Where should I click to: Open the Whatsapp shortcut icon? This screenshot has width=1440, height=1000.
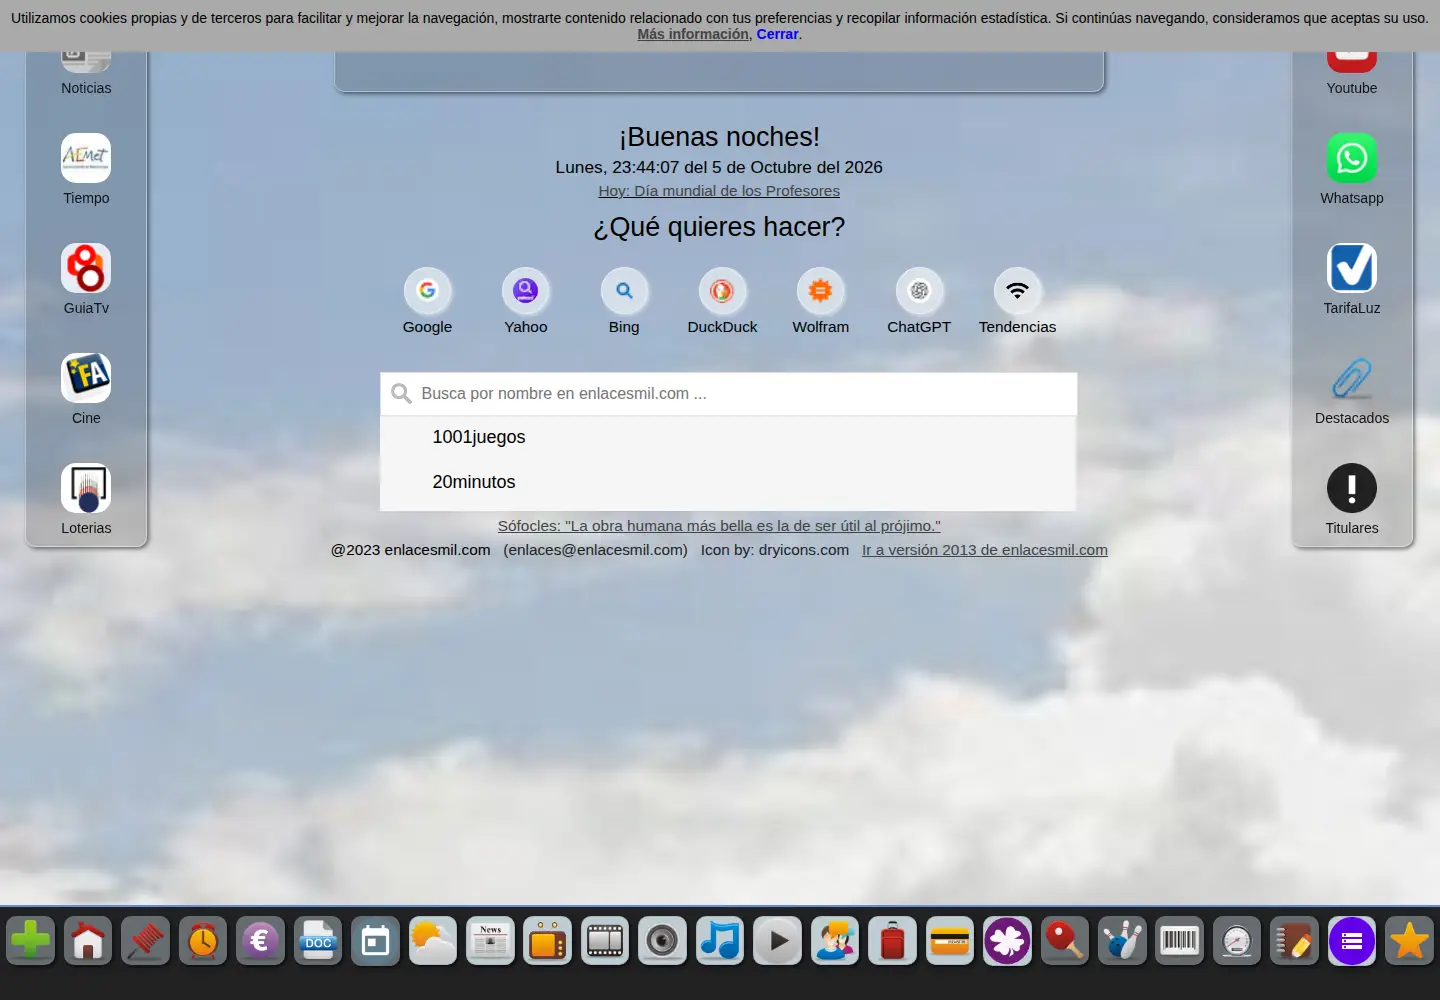[1351, 158]
